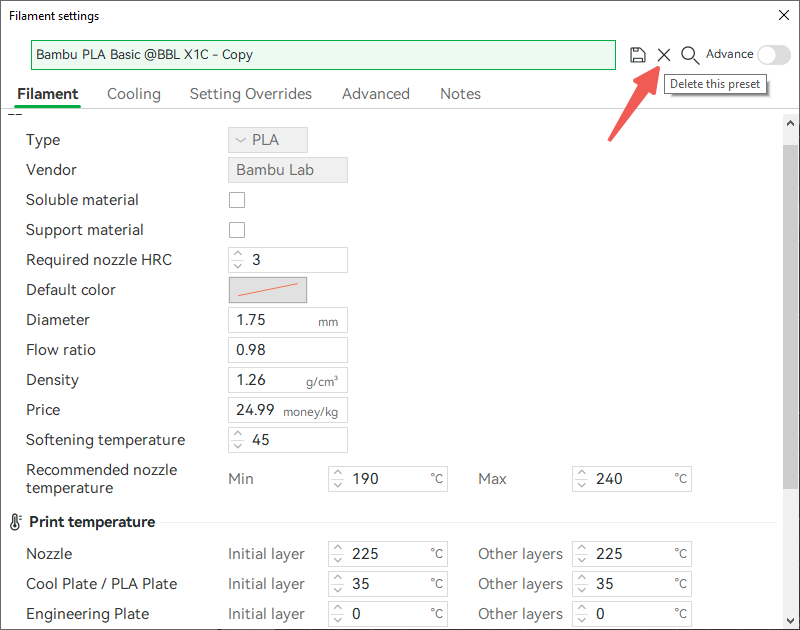Click the Softening temperature 45 field

click(x=288, y=440)
